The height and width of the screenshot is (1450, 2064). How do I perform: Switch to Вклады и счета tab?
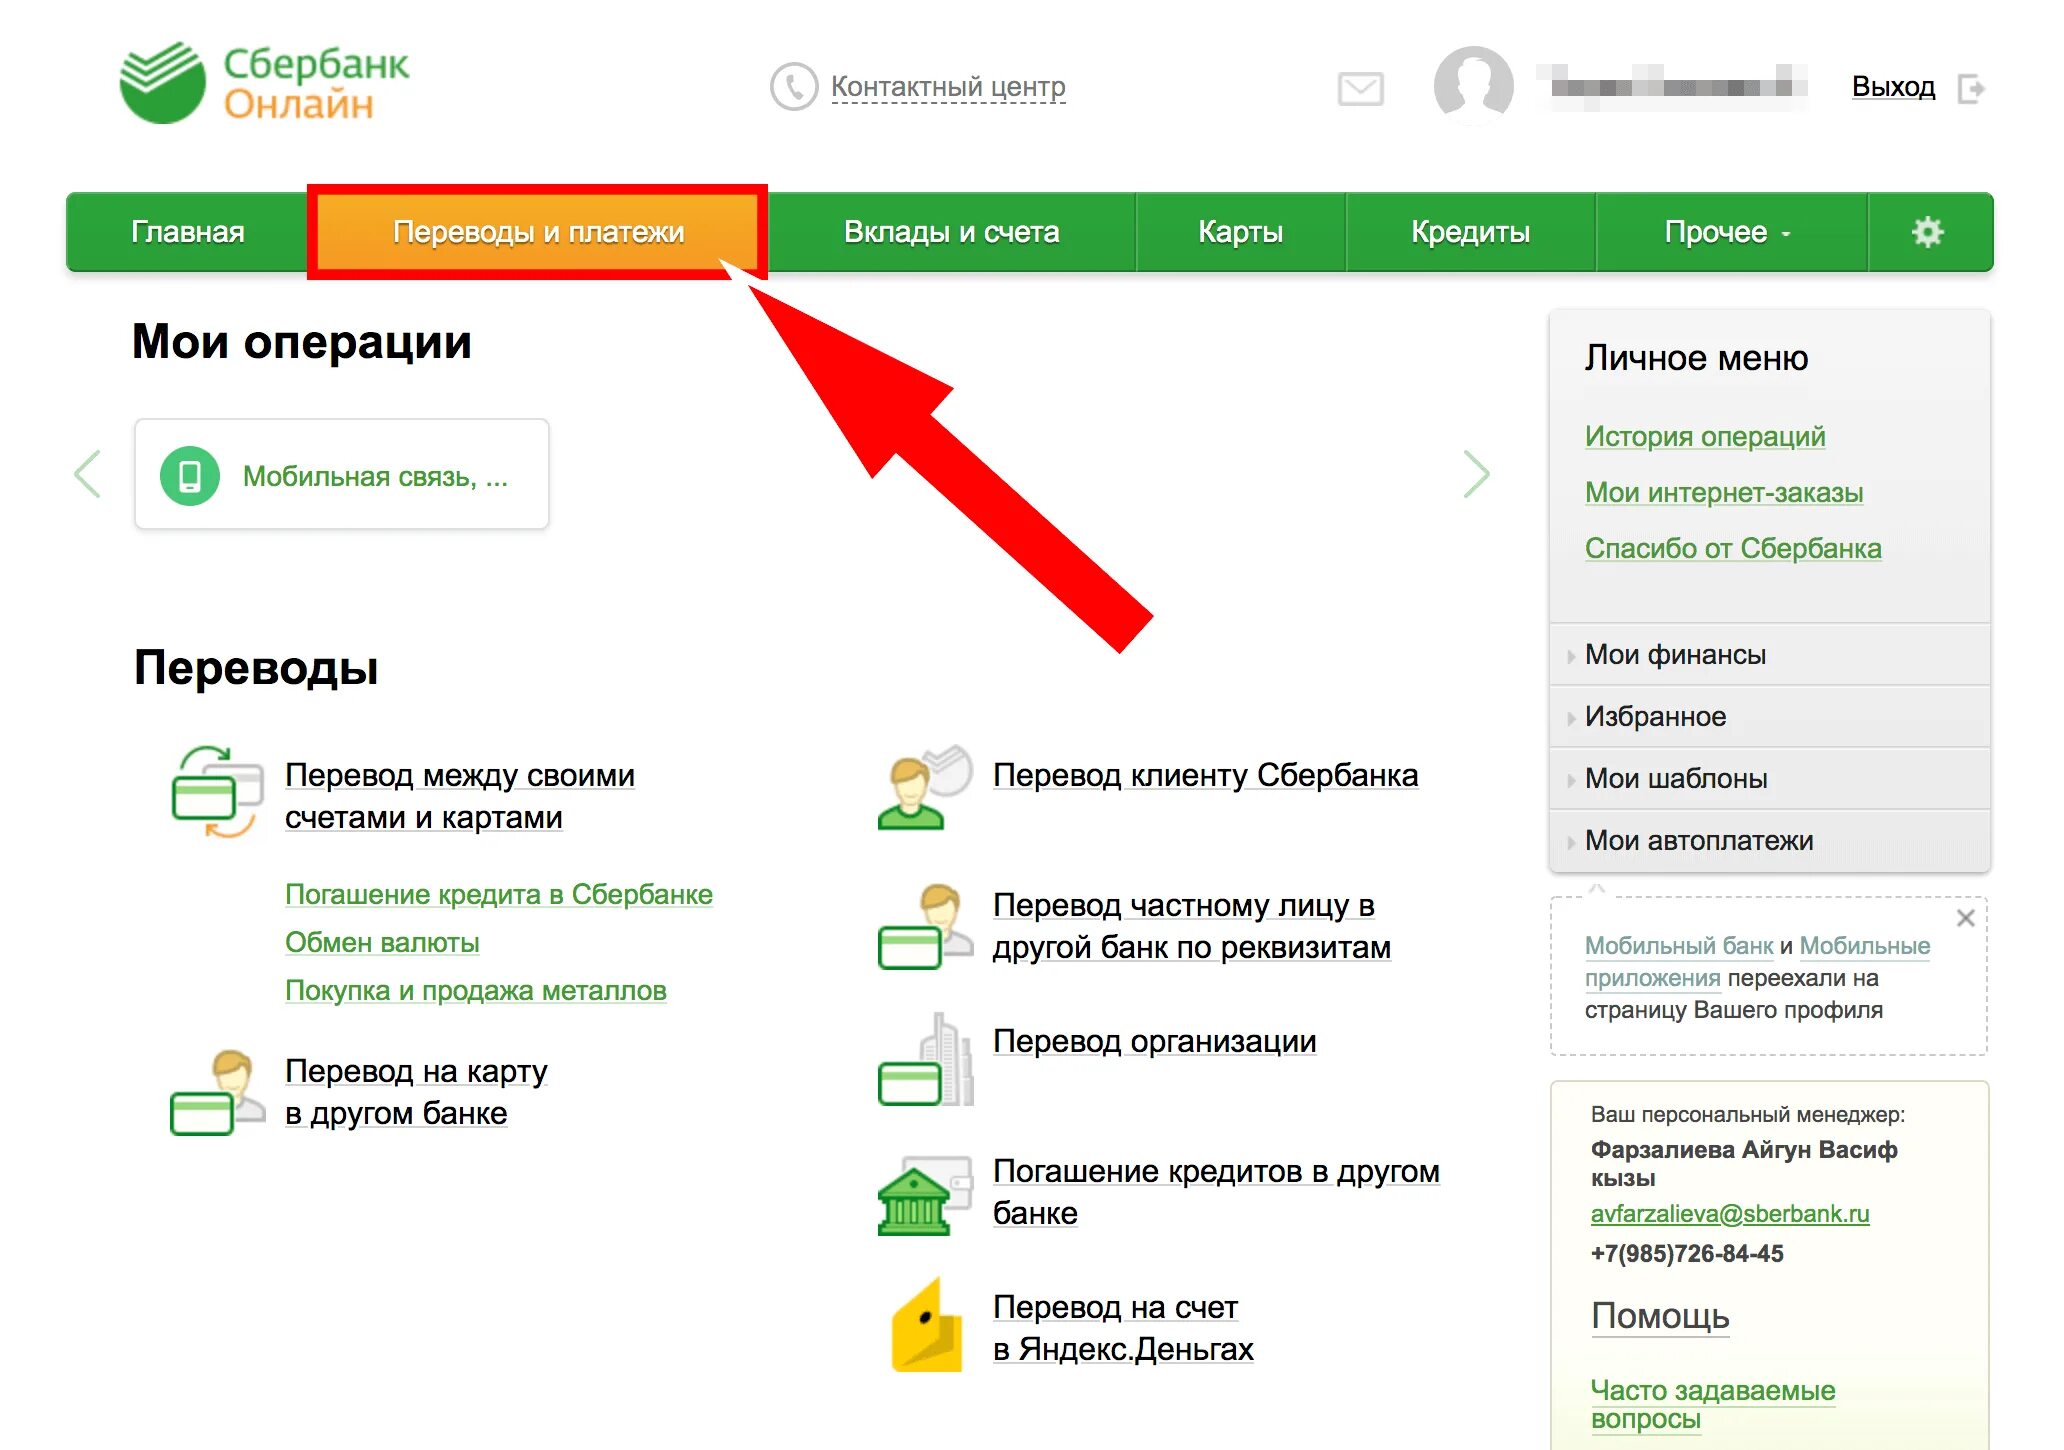[x=951, y=232]
